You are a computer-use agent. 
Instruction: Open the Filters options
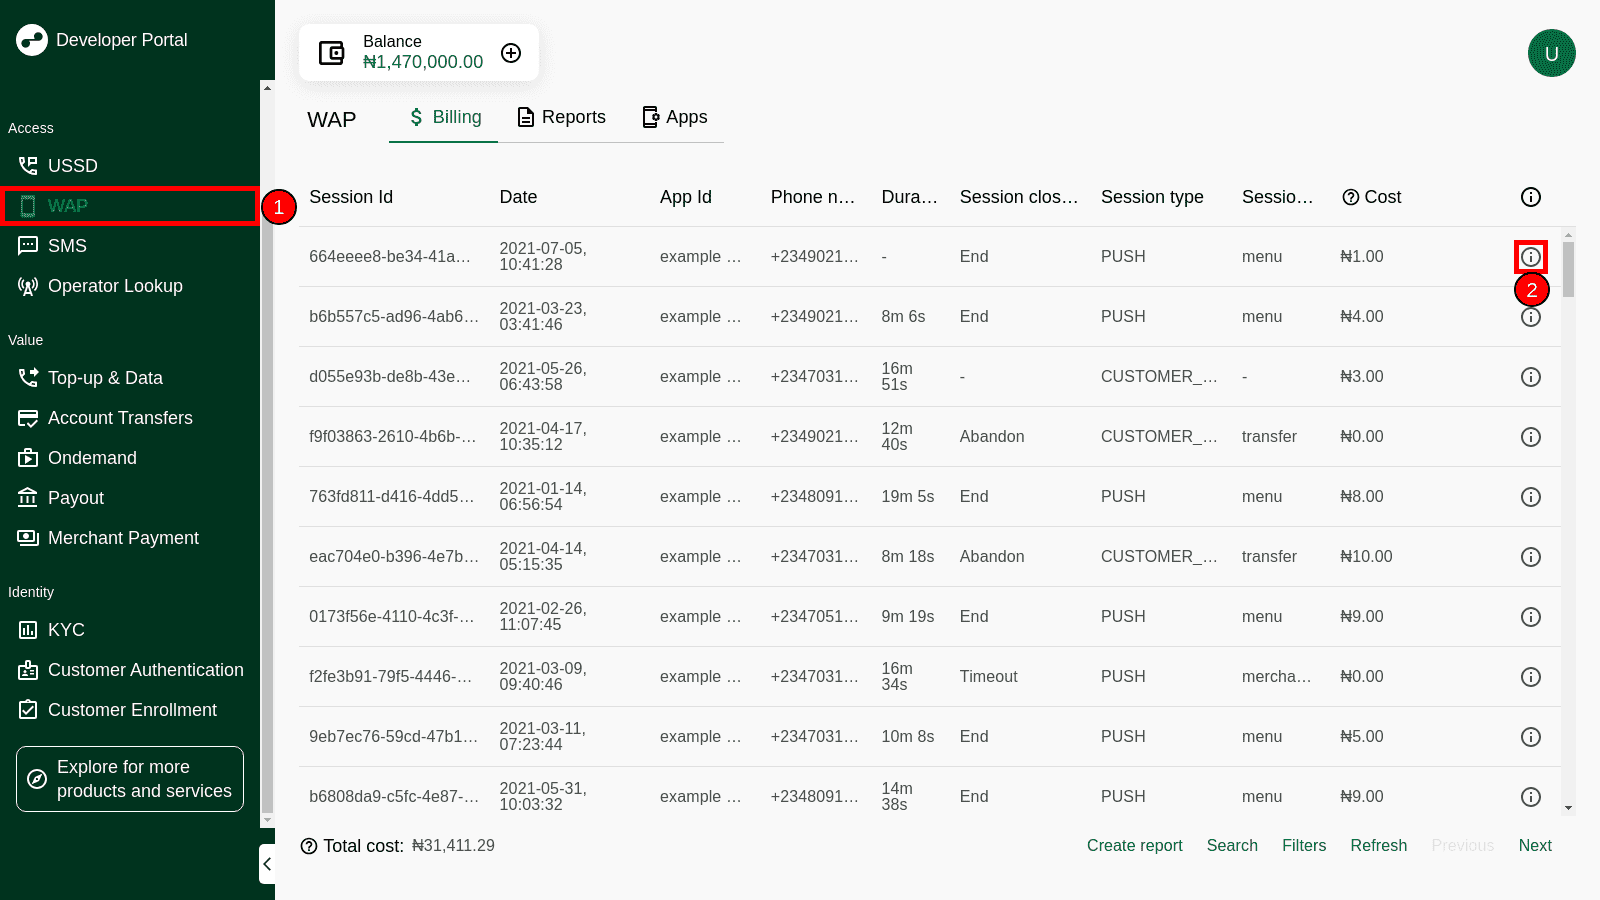(x=1303, y=846)
